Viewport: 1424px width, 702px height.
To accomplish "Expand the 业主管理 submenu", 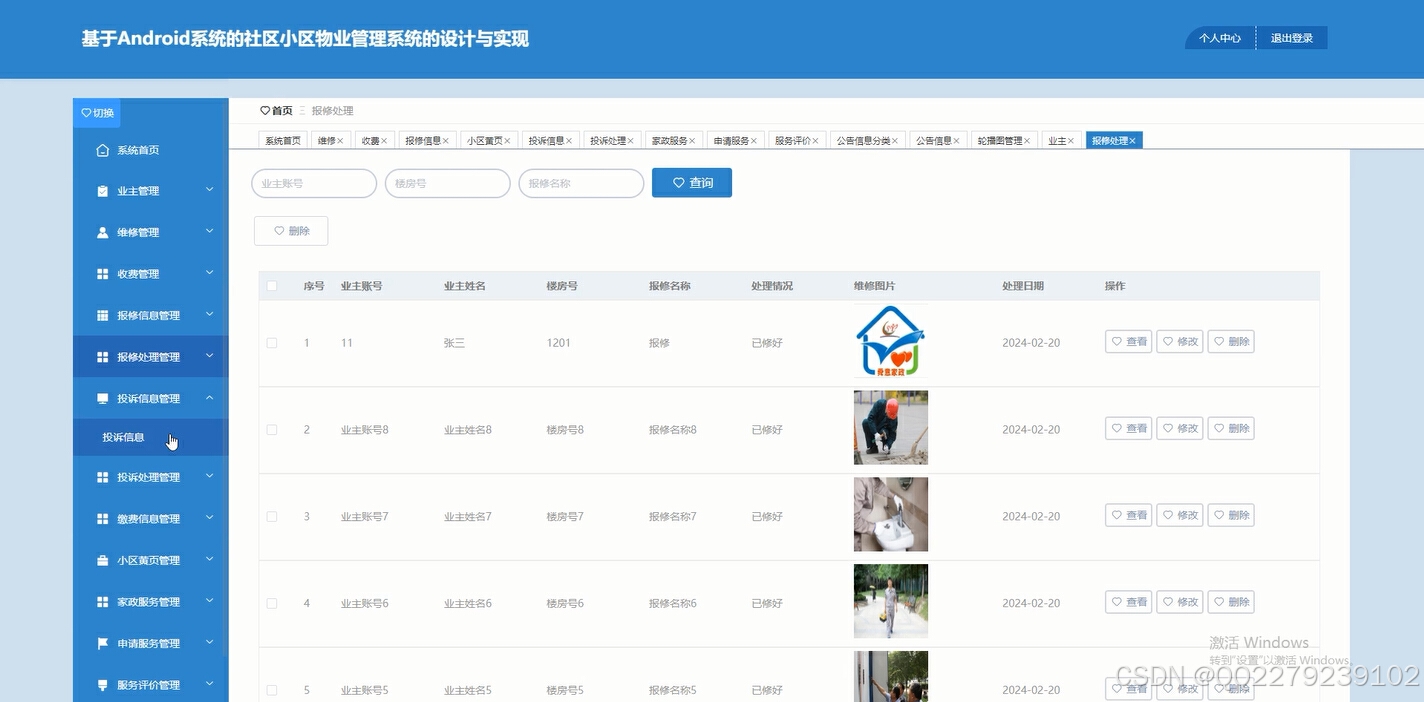I will [x=208, y=190].
